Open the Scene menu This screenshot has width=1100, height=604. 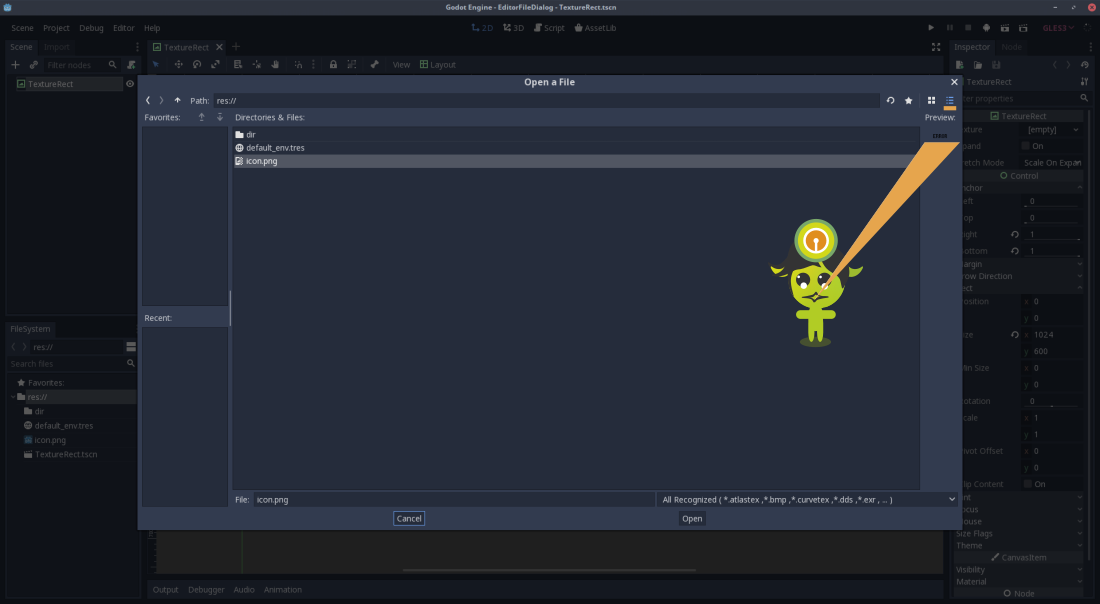pyautogui.click(x=22, y=28)
